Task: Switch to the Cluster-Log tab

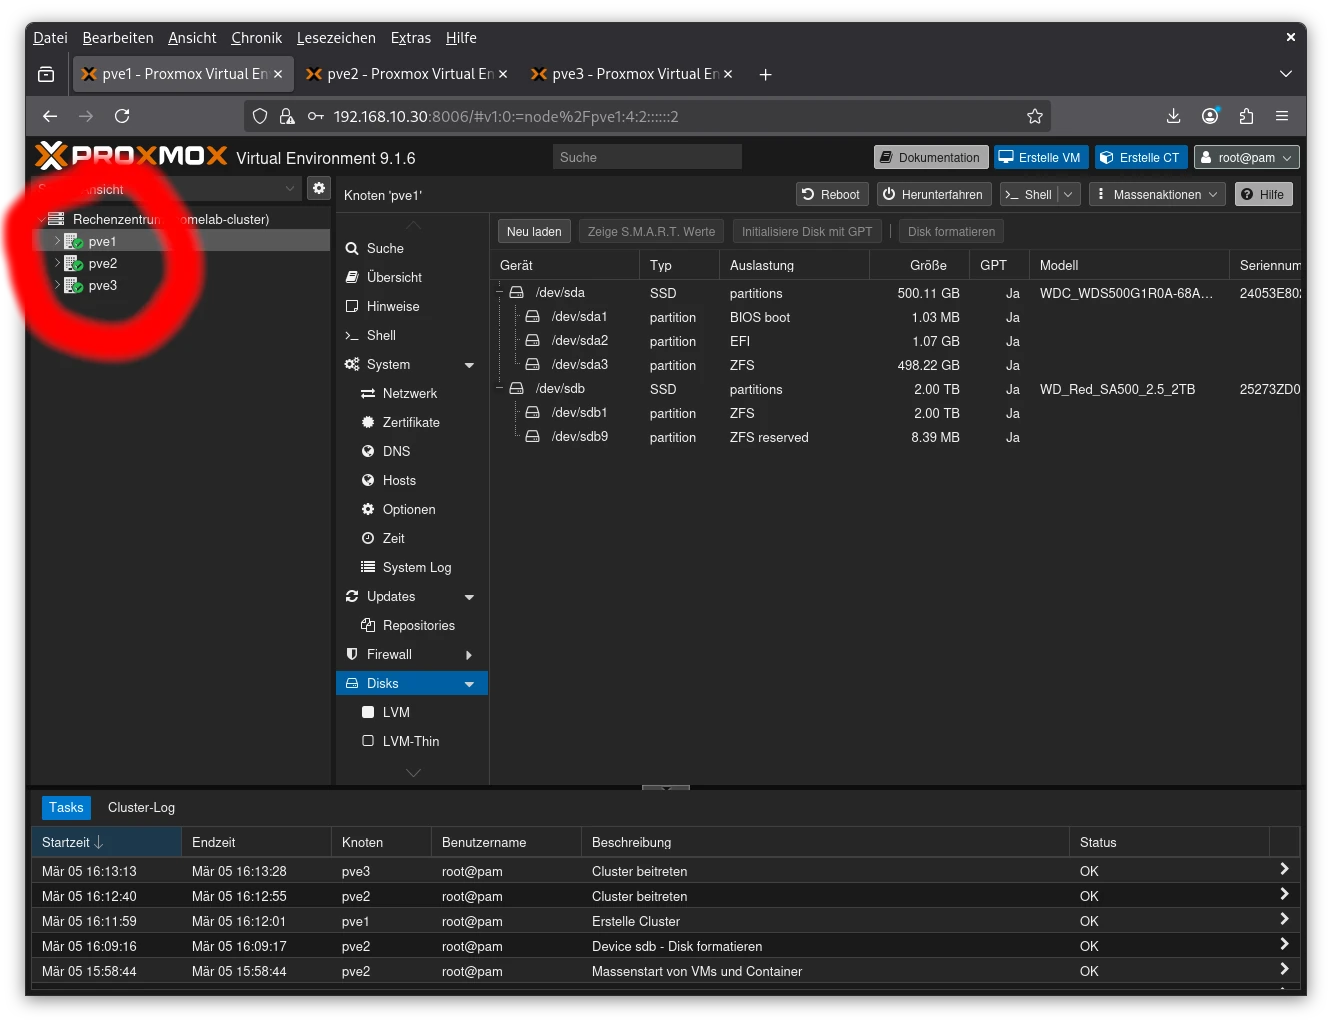Action: pyautogui.click(x=141, y=807)
